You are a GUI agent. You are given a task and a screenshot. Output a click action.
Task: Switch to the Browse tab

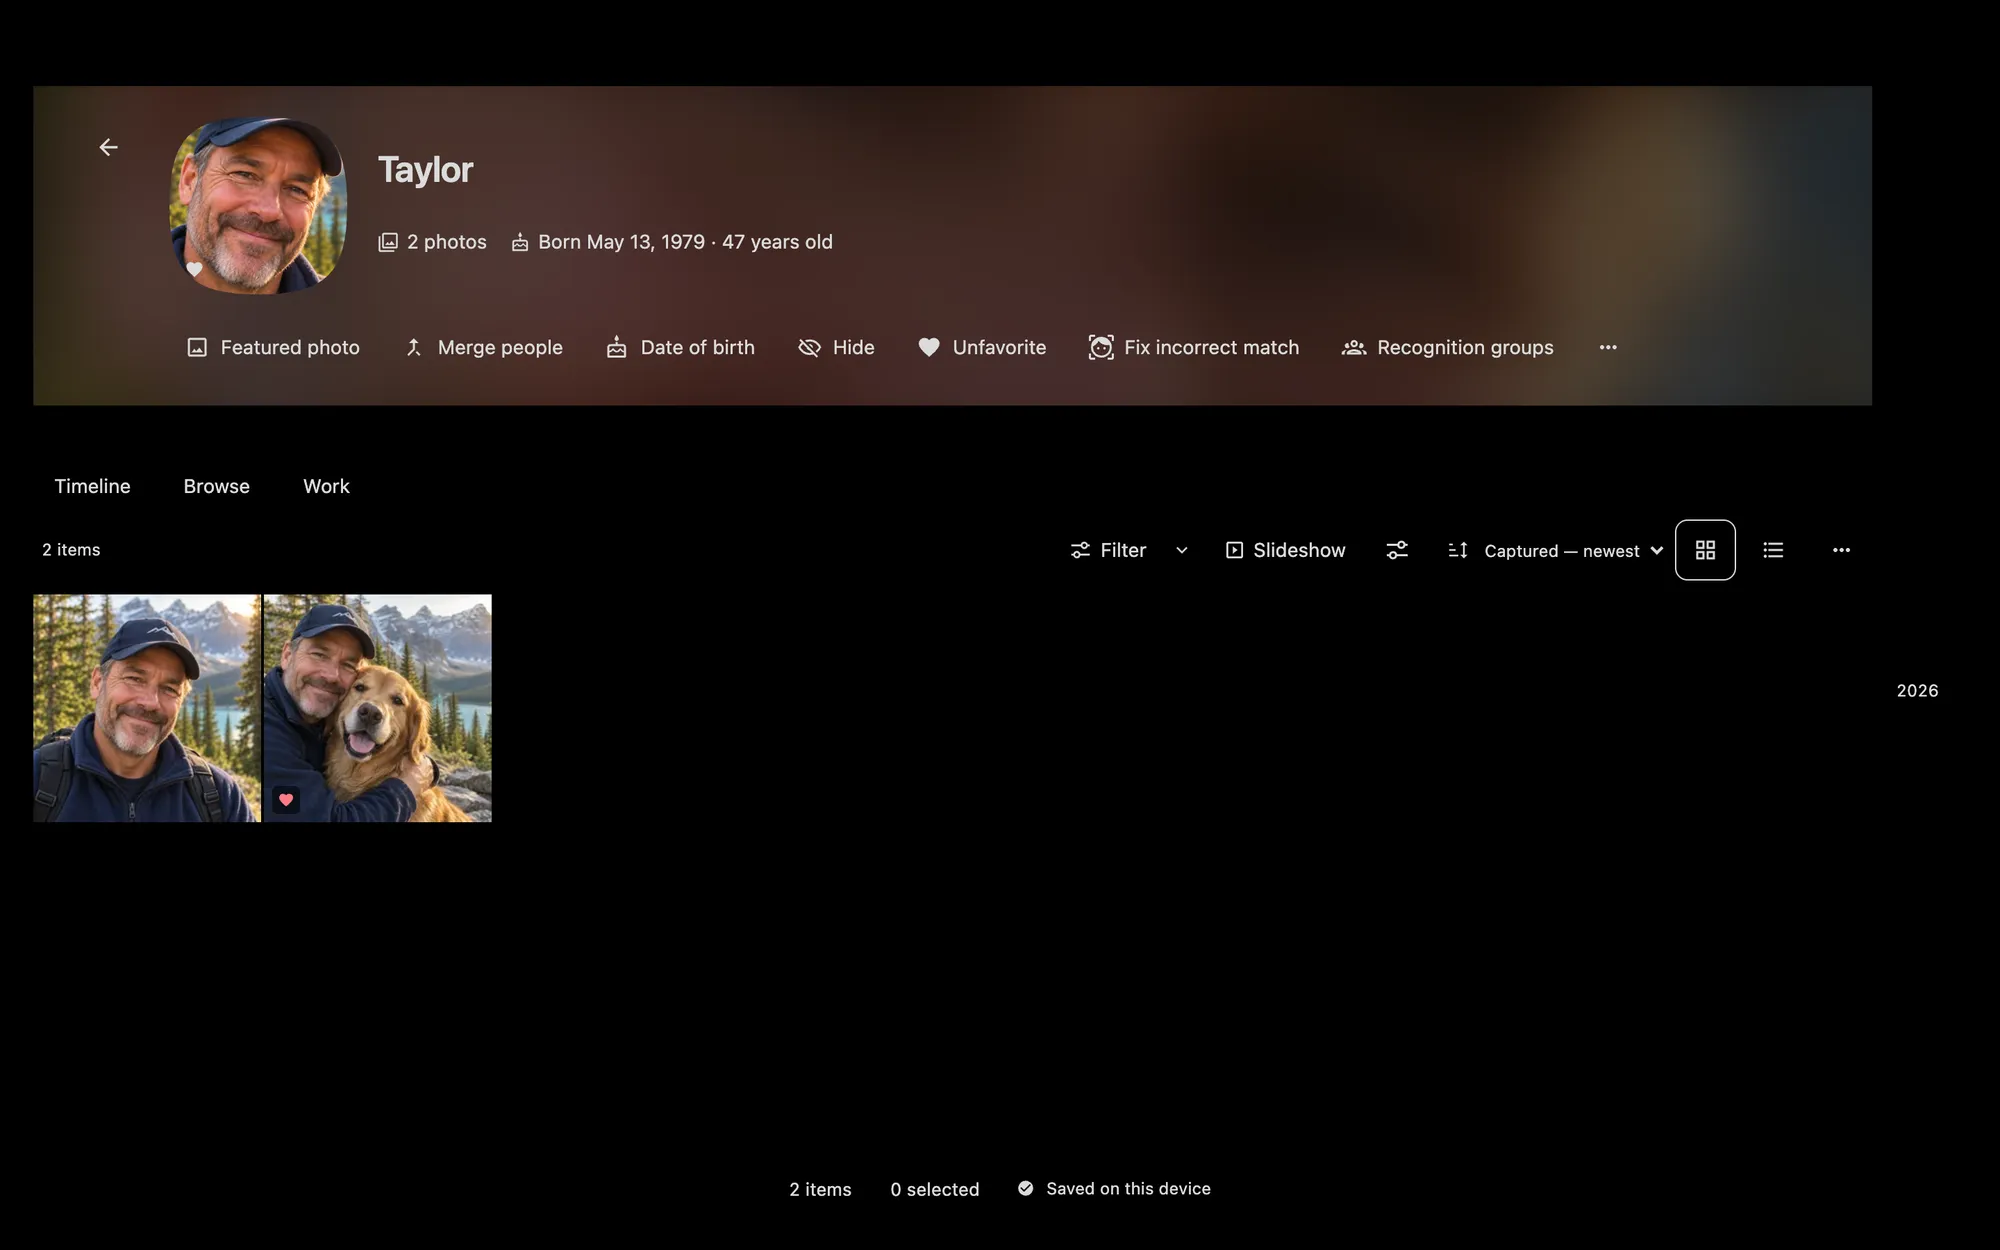[x=216, y=486]
